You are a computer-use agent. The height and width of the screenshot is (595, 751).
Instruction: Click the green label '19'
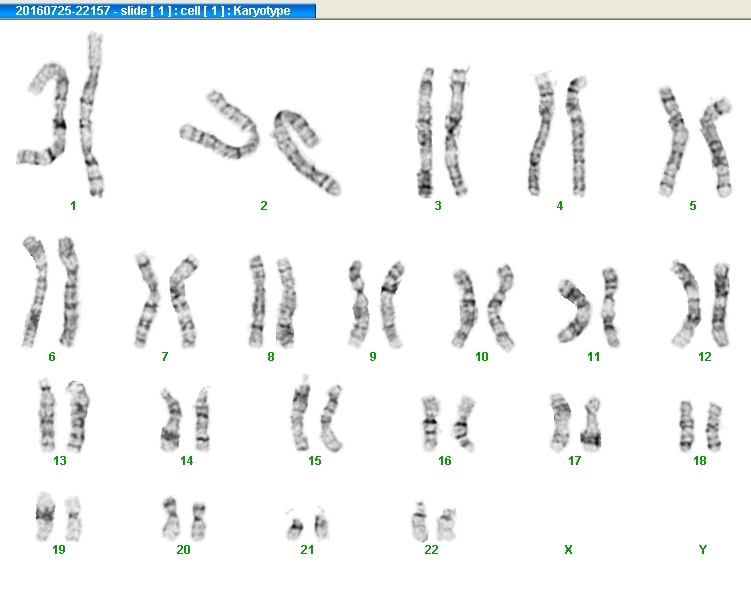click(x=58, y=550)
